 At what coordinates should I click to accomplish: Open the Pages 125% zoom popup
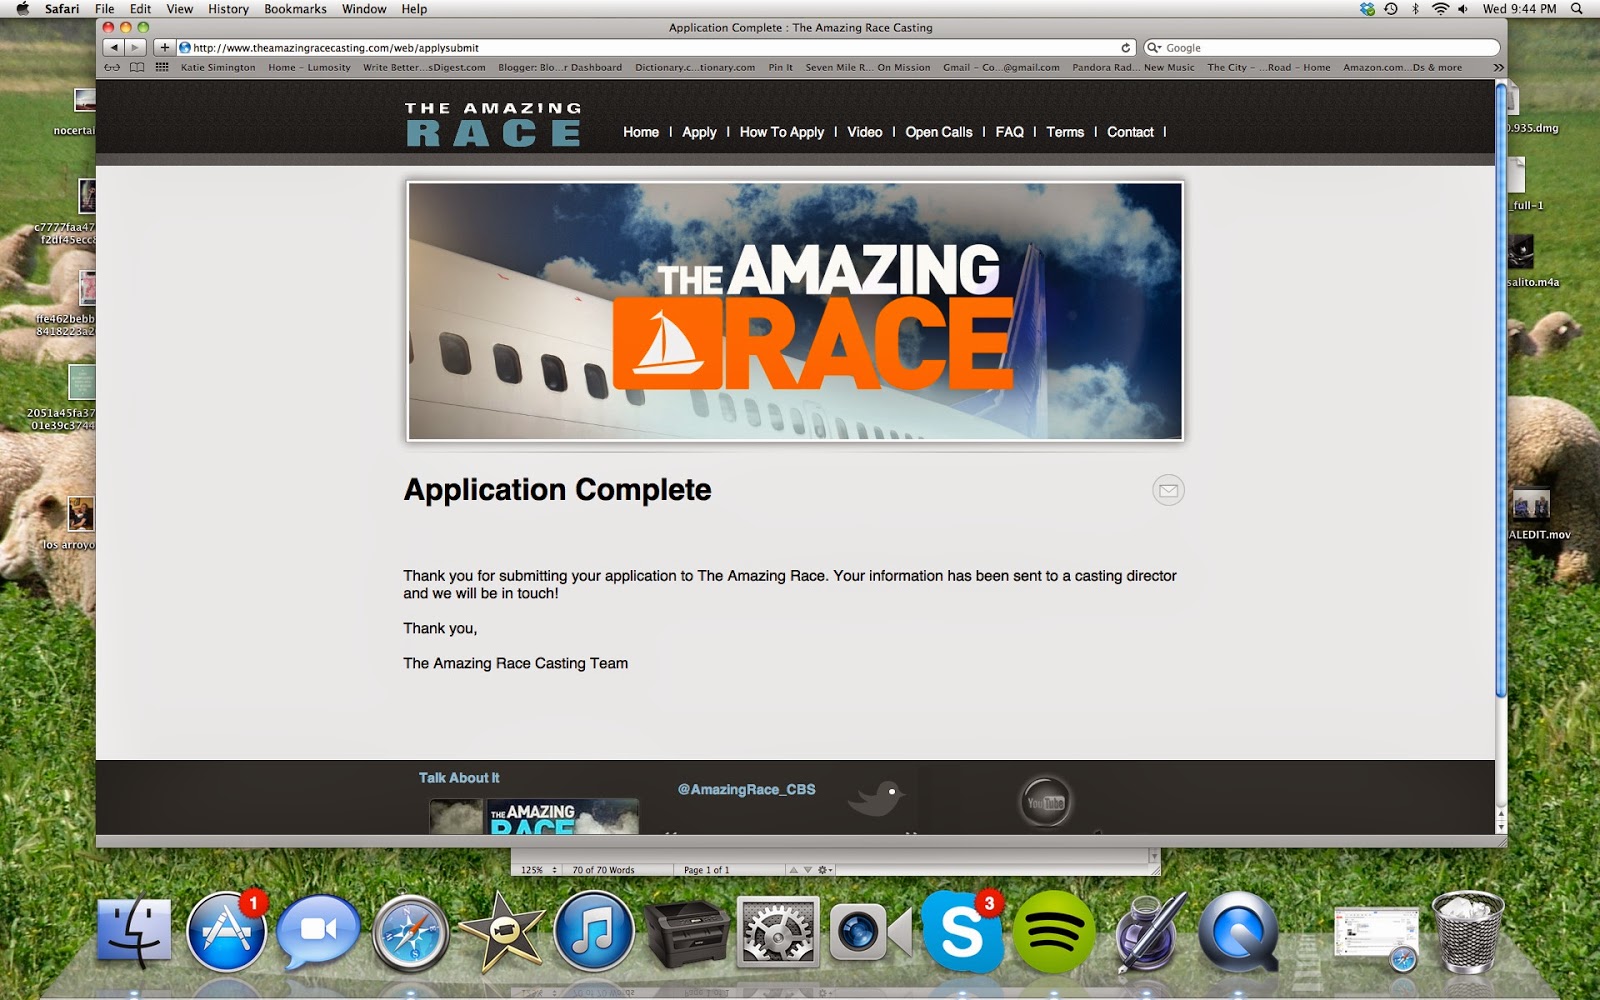[538, 870]
